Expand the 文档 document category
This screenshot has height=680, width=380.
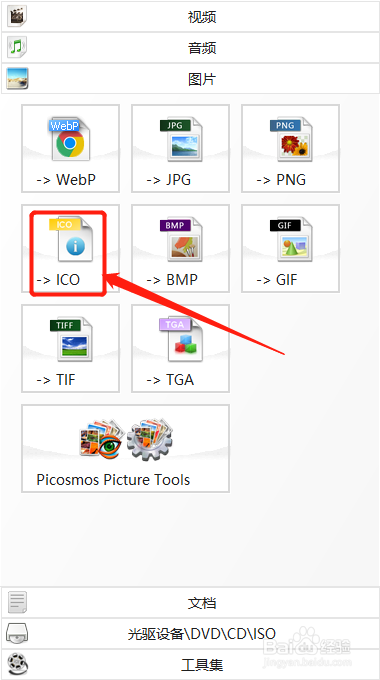190,602
